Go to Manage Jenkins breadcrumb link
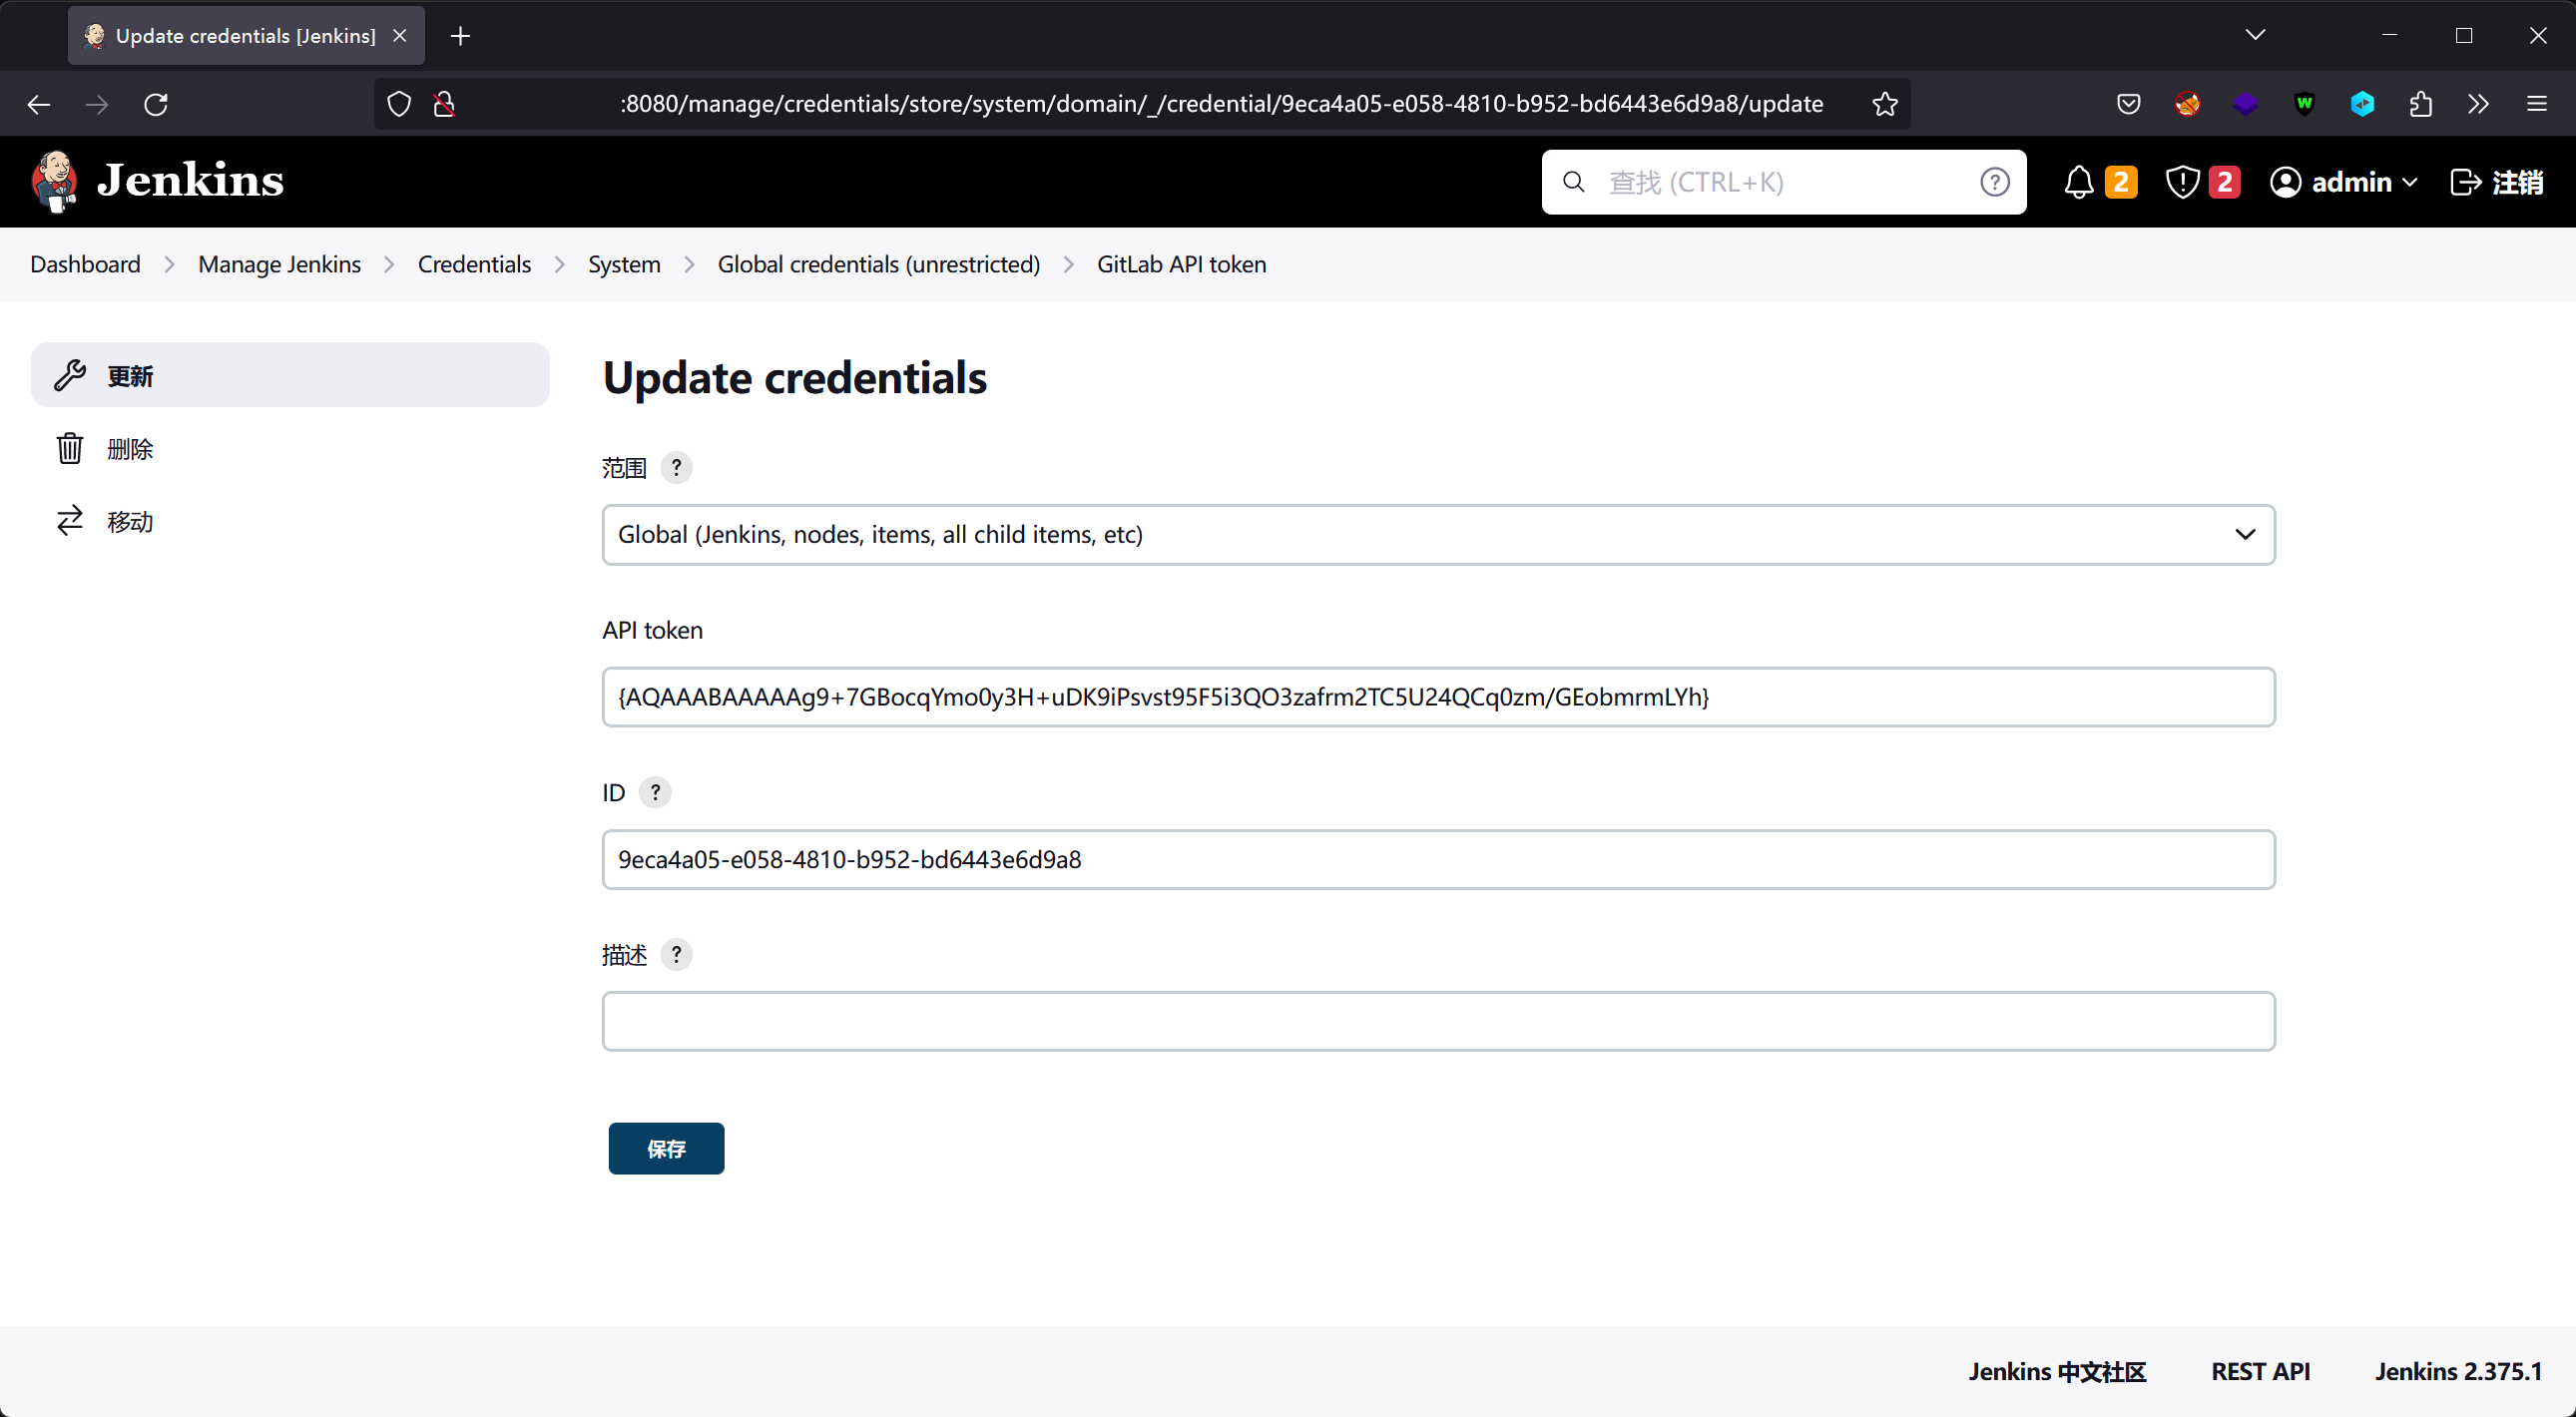 (x=279, y=264)
